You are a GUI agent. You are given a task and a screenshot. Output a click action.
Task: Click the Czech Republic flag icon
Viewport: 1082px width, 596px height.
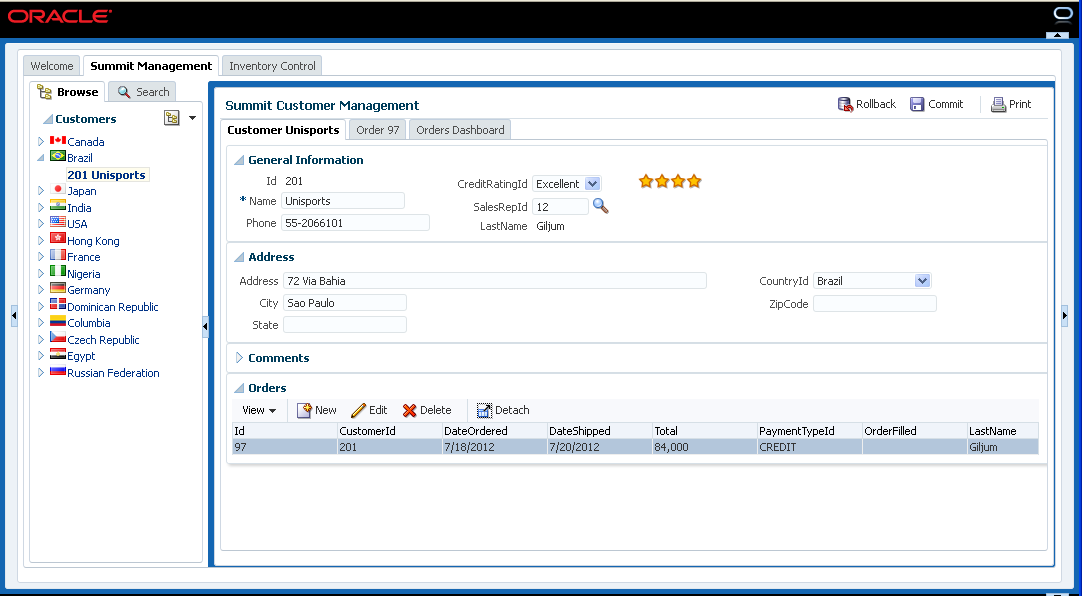[58, 339]
